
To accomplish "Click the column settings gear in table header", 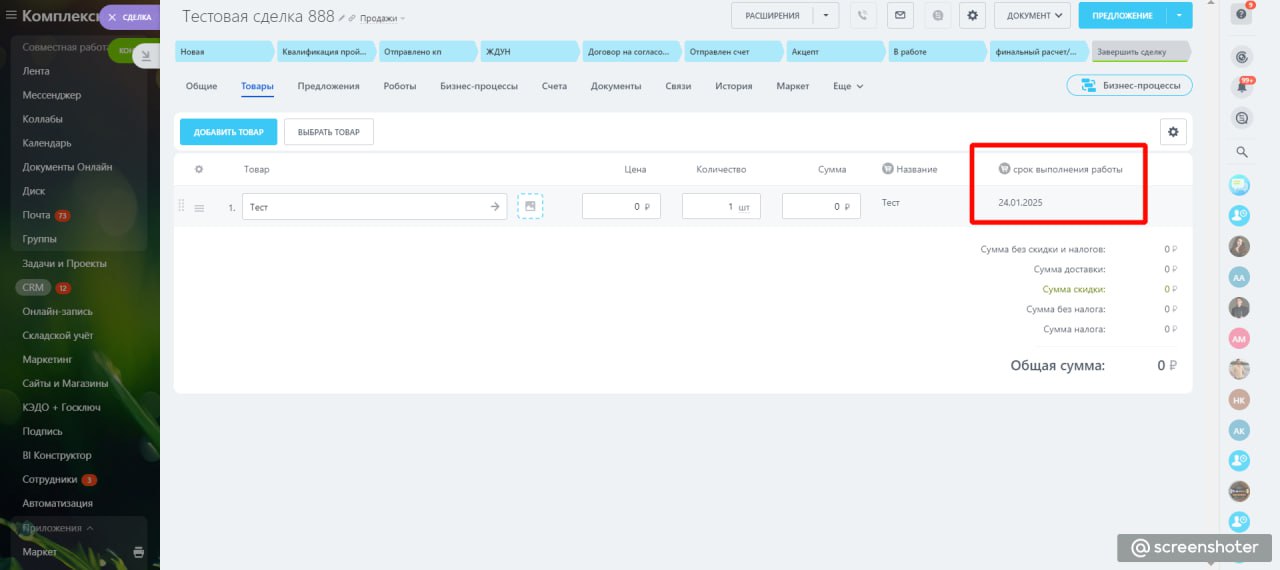I will click(x=198, y=169).
